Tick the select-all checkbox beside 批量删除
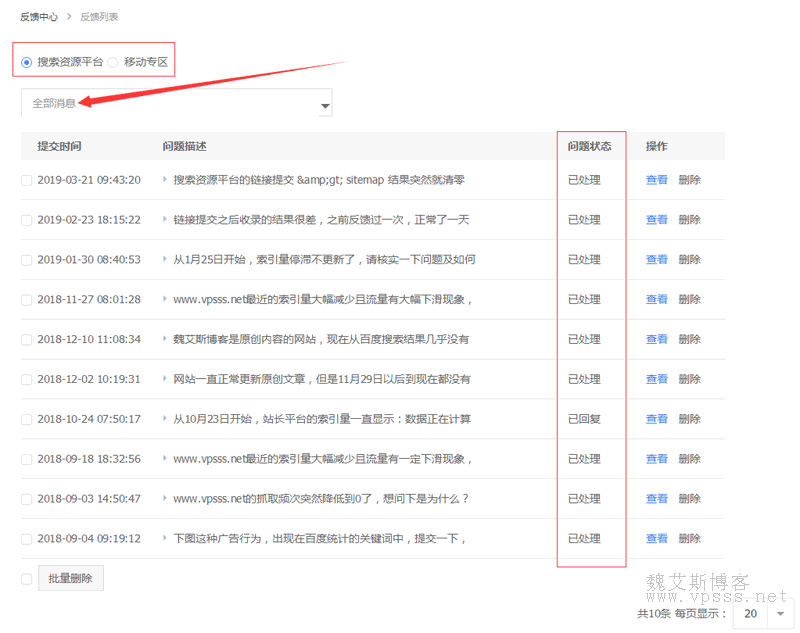Image resolution: width=800 pixels, height=633 pixels. click(x=27, y=578)
